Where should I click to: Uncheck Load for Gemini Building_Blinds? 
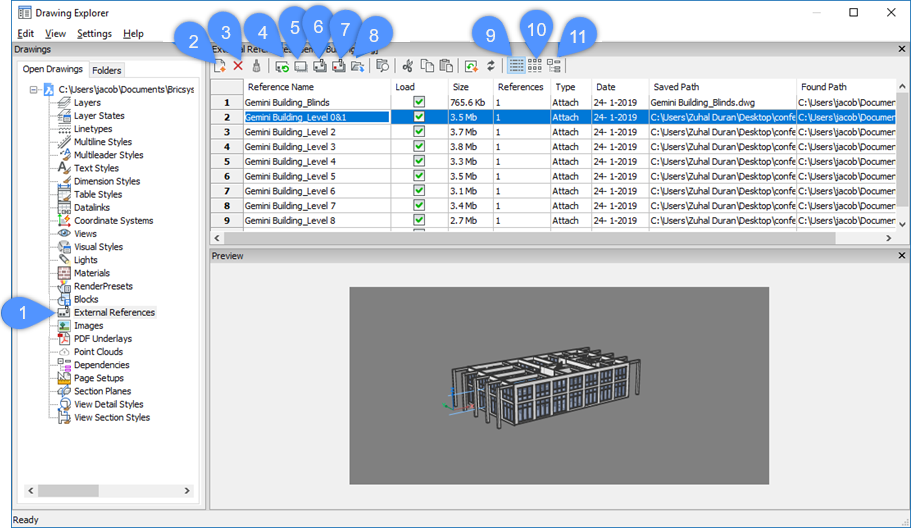(419, 102)
